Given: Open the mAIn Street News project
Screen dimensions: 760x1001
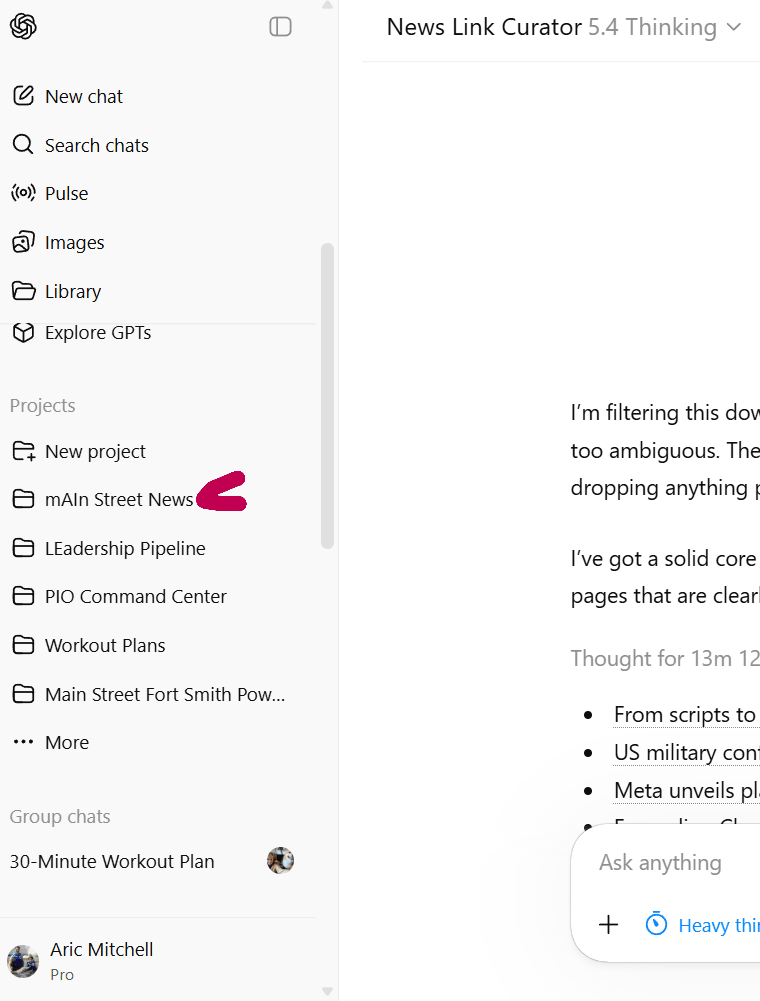Looking at the screenshot, I should pyautogui.click(x=118, y=500).
